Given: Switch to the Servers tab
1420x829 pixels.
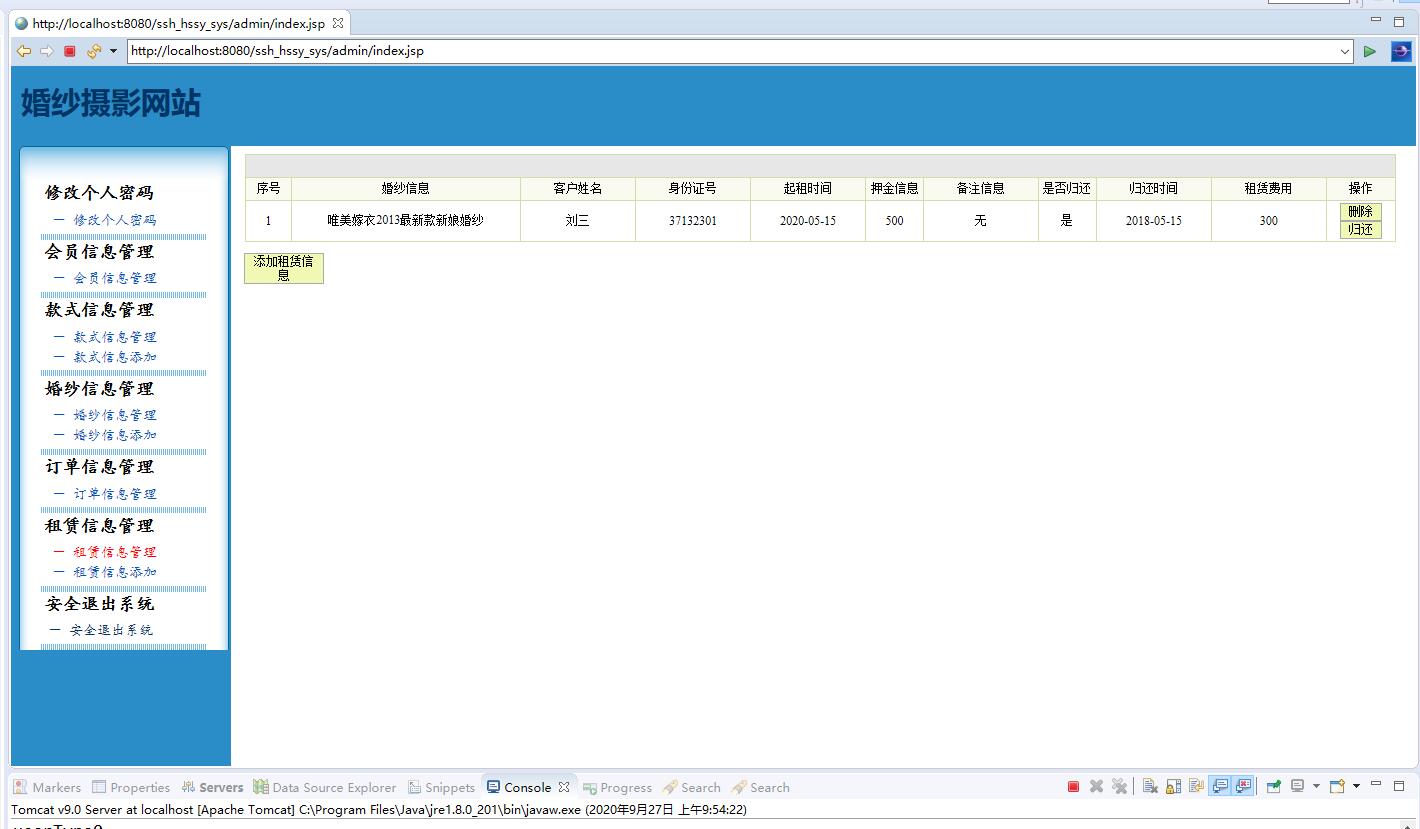Looking at the screenshot, I should (x=212, y=787).
